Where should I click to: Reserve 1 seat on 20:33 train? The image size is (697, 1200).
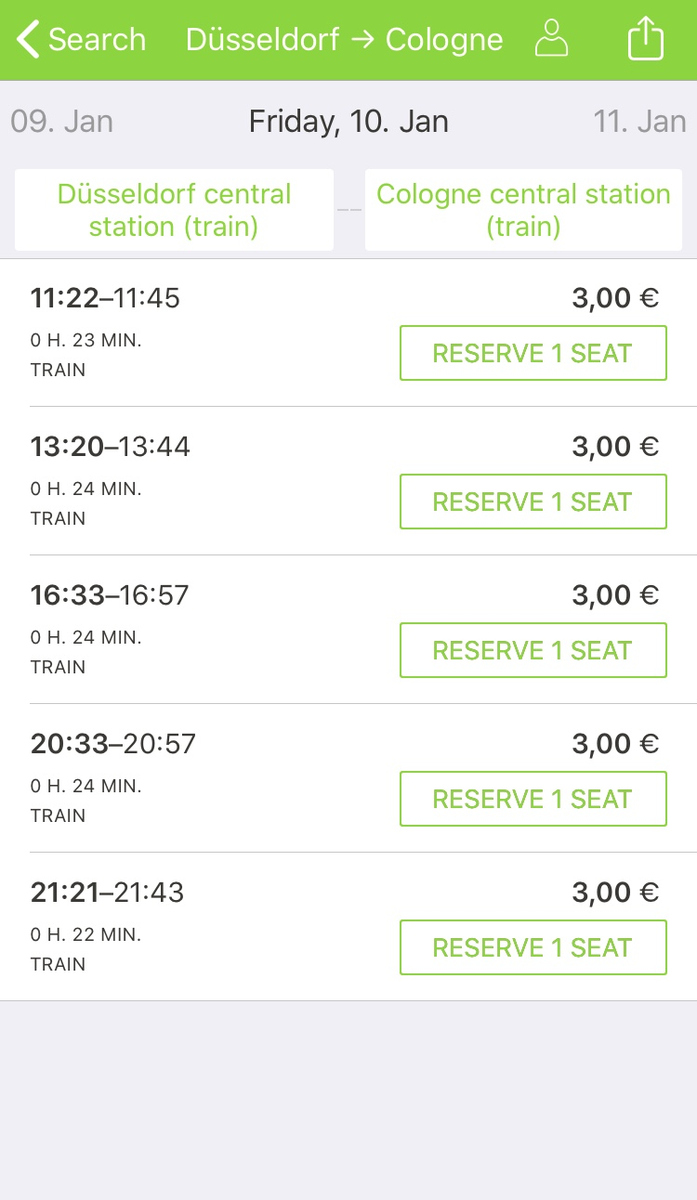click(x=533, y=799)
